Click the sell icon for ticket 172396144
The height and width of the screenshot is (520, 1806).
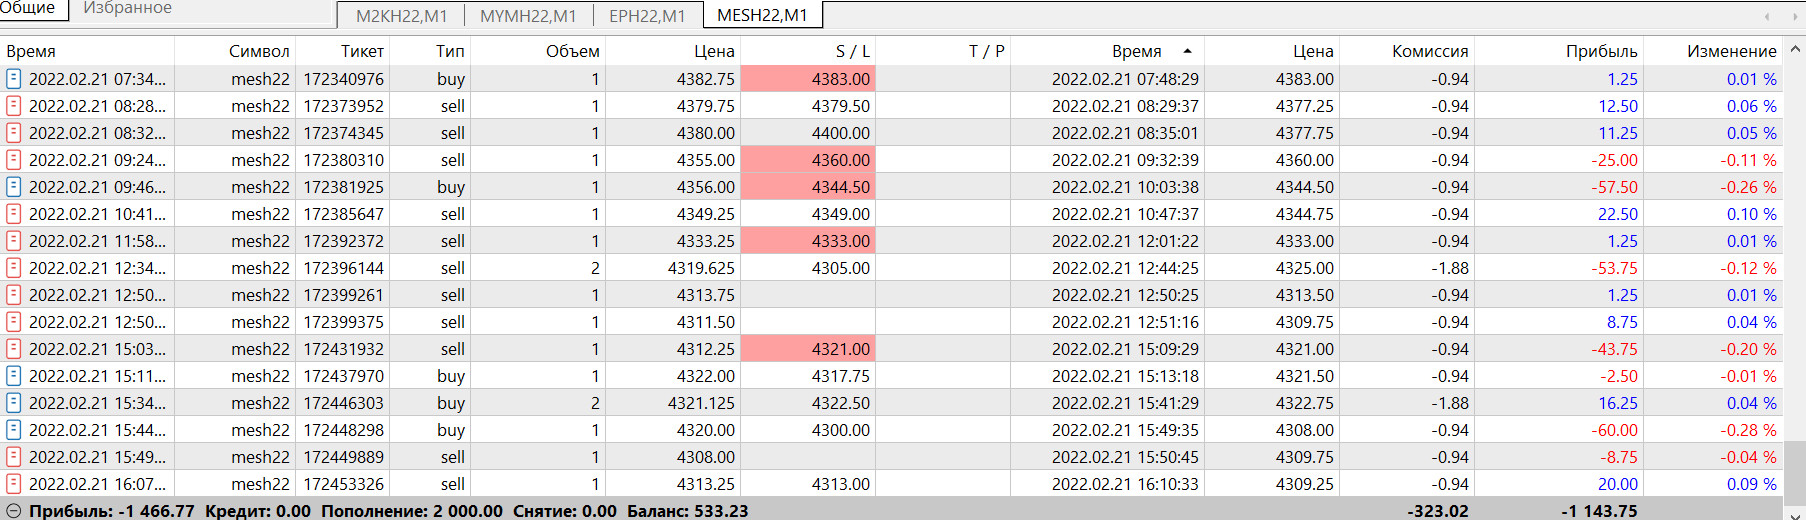[14, 268]
